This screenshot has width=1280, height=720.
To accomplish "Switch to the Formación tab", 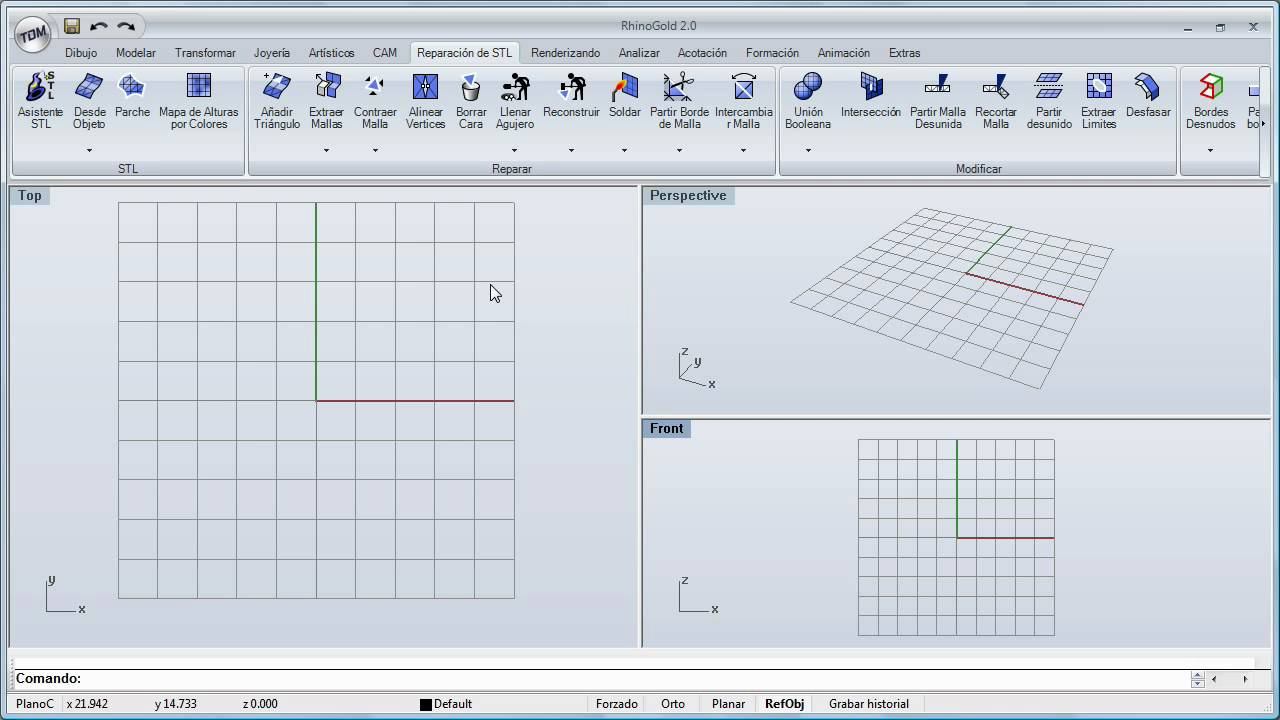I will point(773,53).
